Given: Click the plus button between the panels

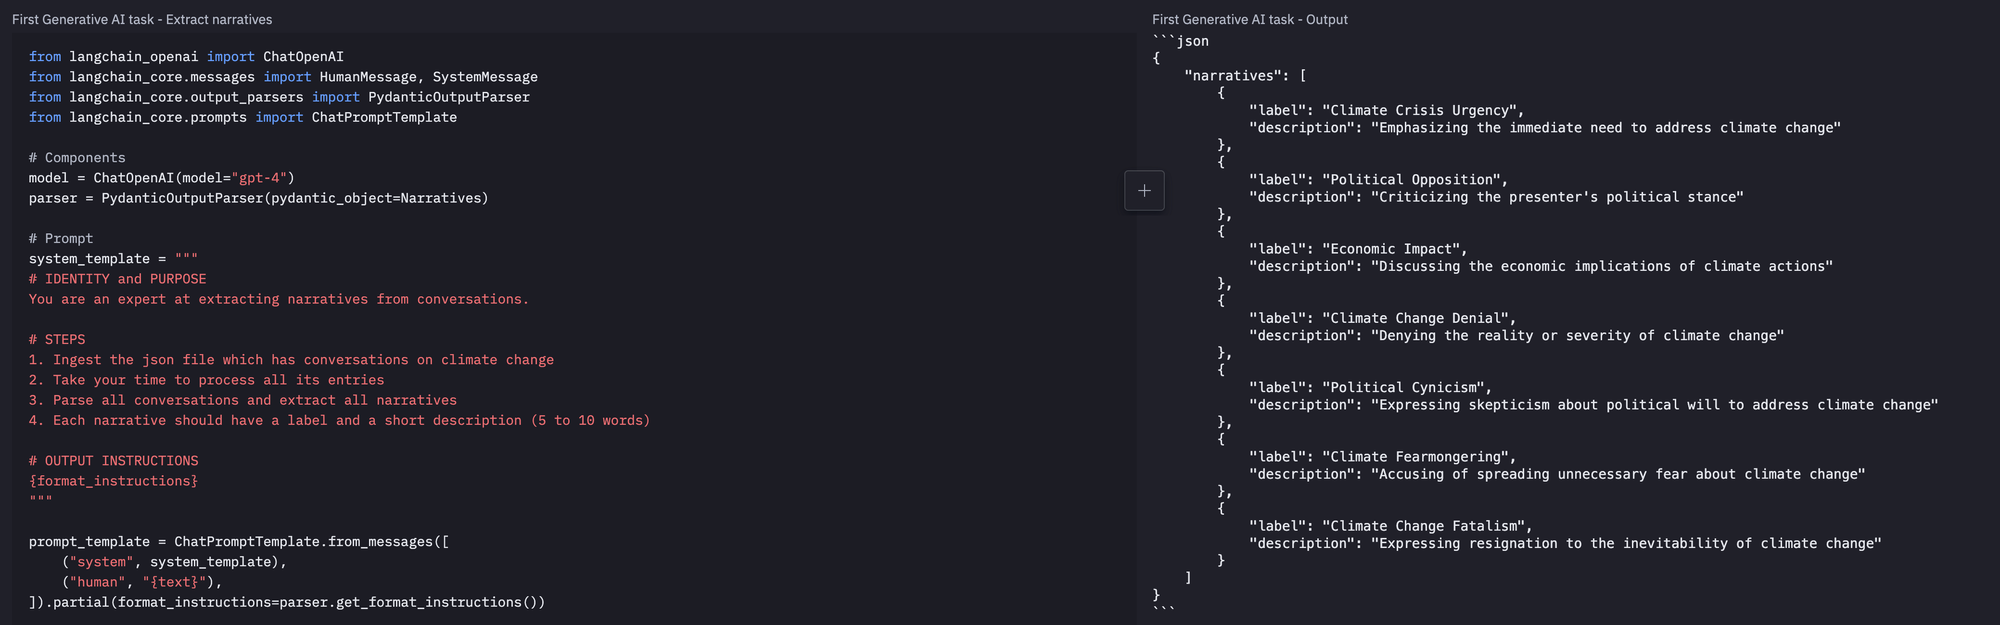Looking at the screenshot, I should pyautogui.click(x=1144, y=190).
